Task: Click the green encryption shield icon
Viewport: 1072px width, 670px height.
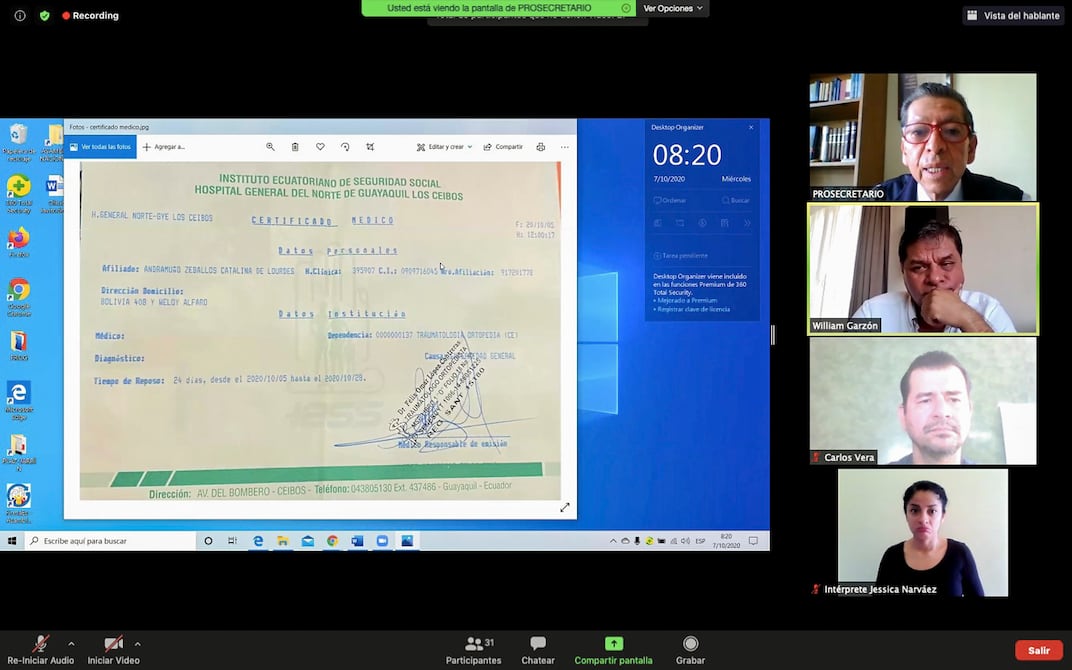Action: tap(44, 16)
